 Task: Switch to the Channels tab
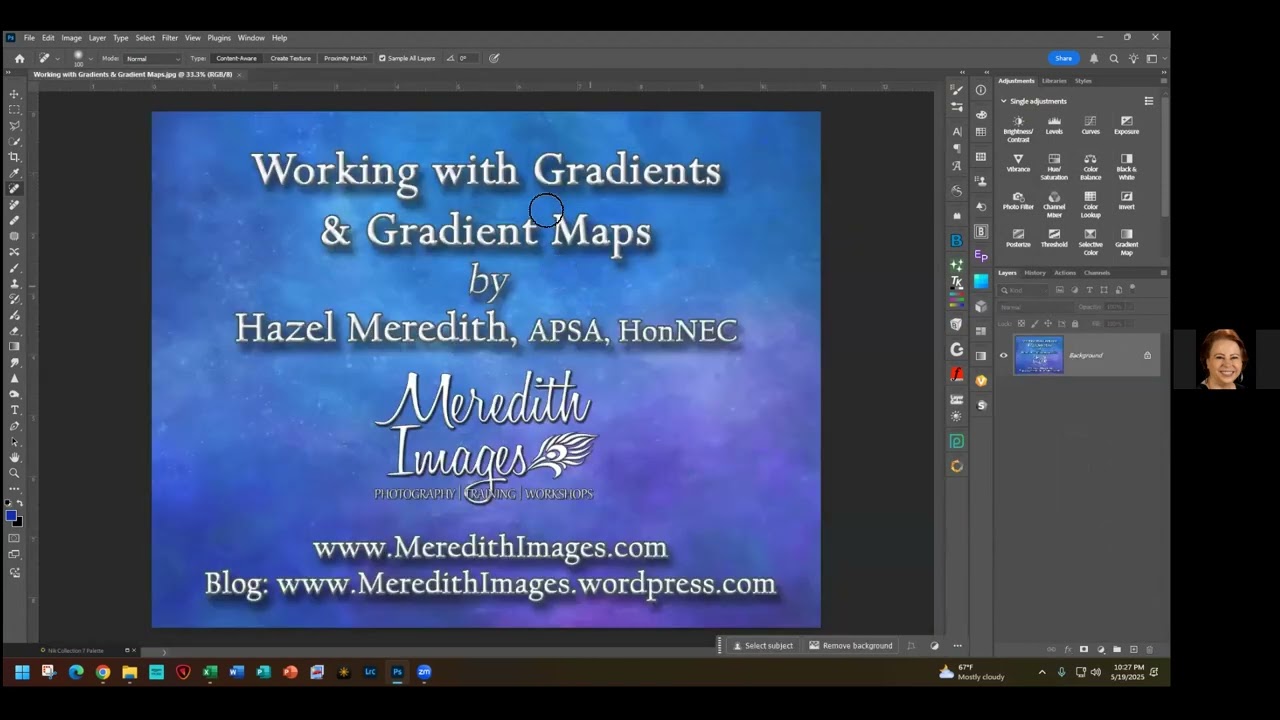[1097, 273]
